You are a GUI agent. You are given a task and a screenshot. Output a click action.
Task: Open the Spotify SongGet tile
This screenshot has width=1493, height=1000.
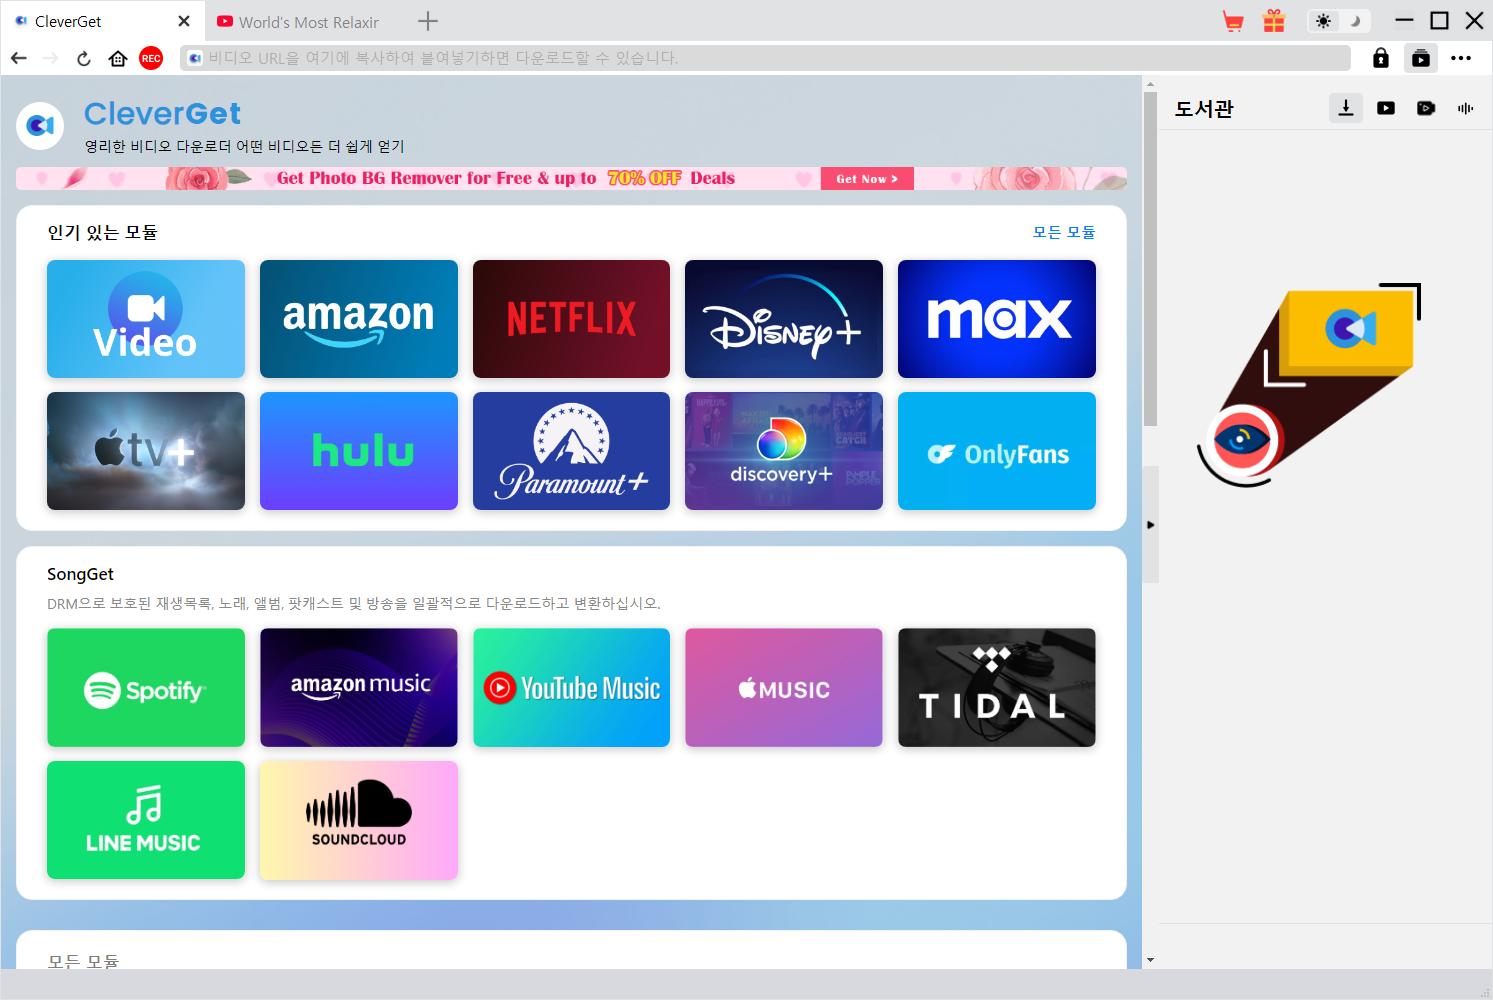click(146, 688)
